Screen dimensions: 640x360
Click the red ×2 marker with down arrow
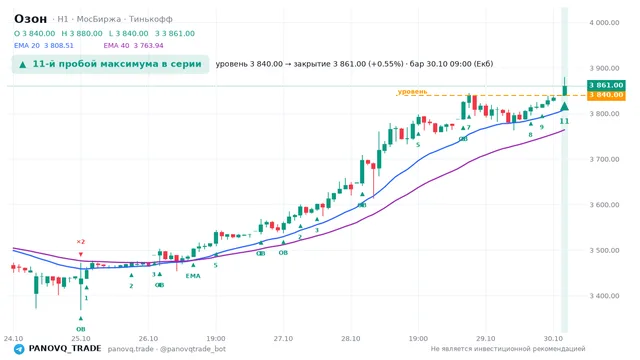click(81, 248)
